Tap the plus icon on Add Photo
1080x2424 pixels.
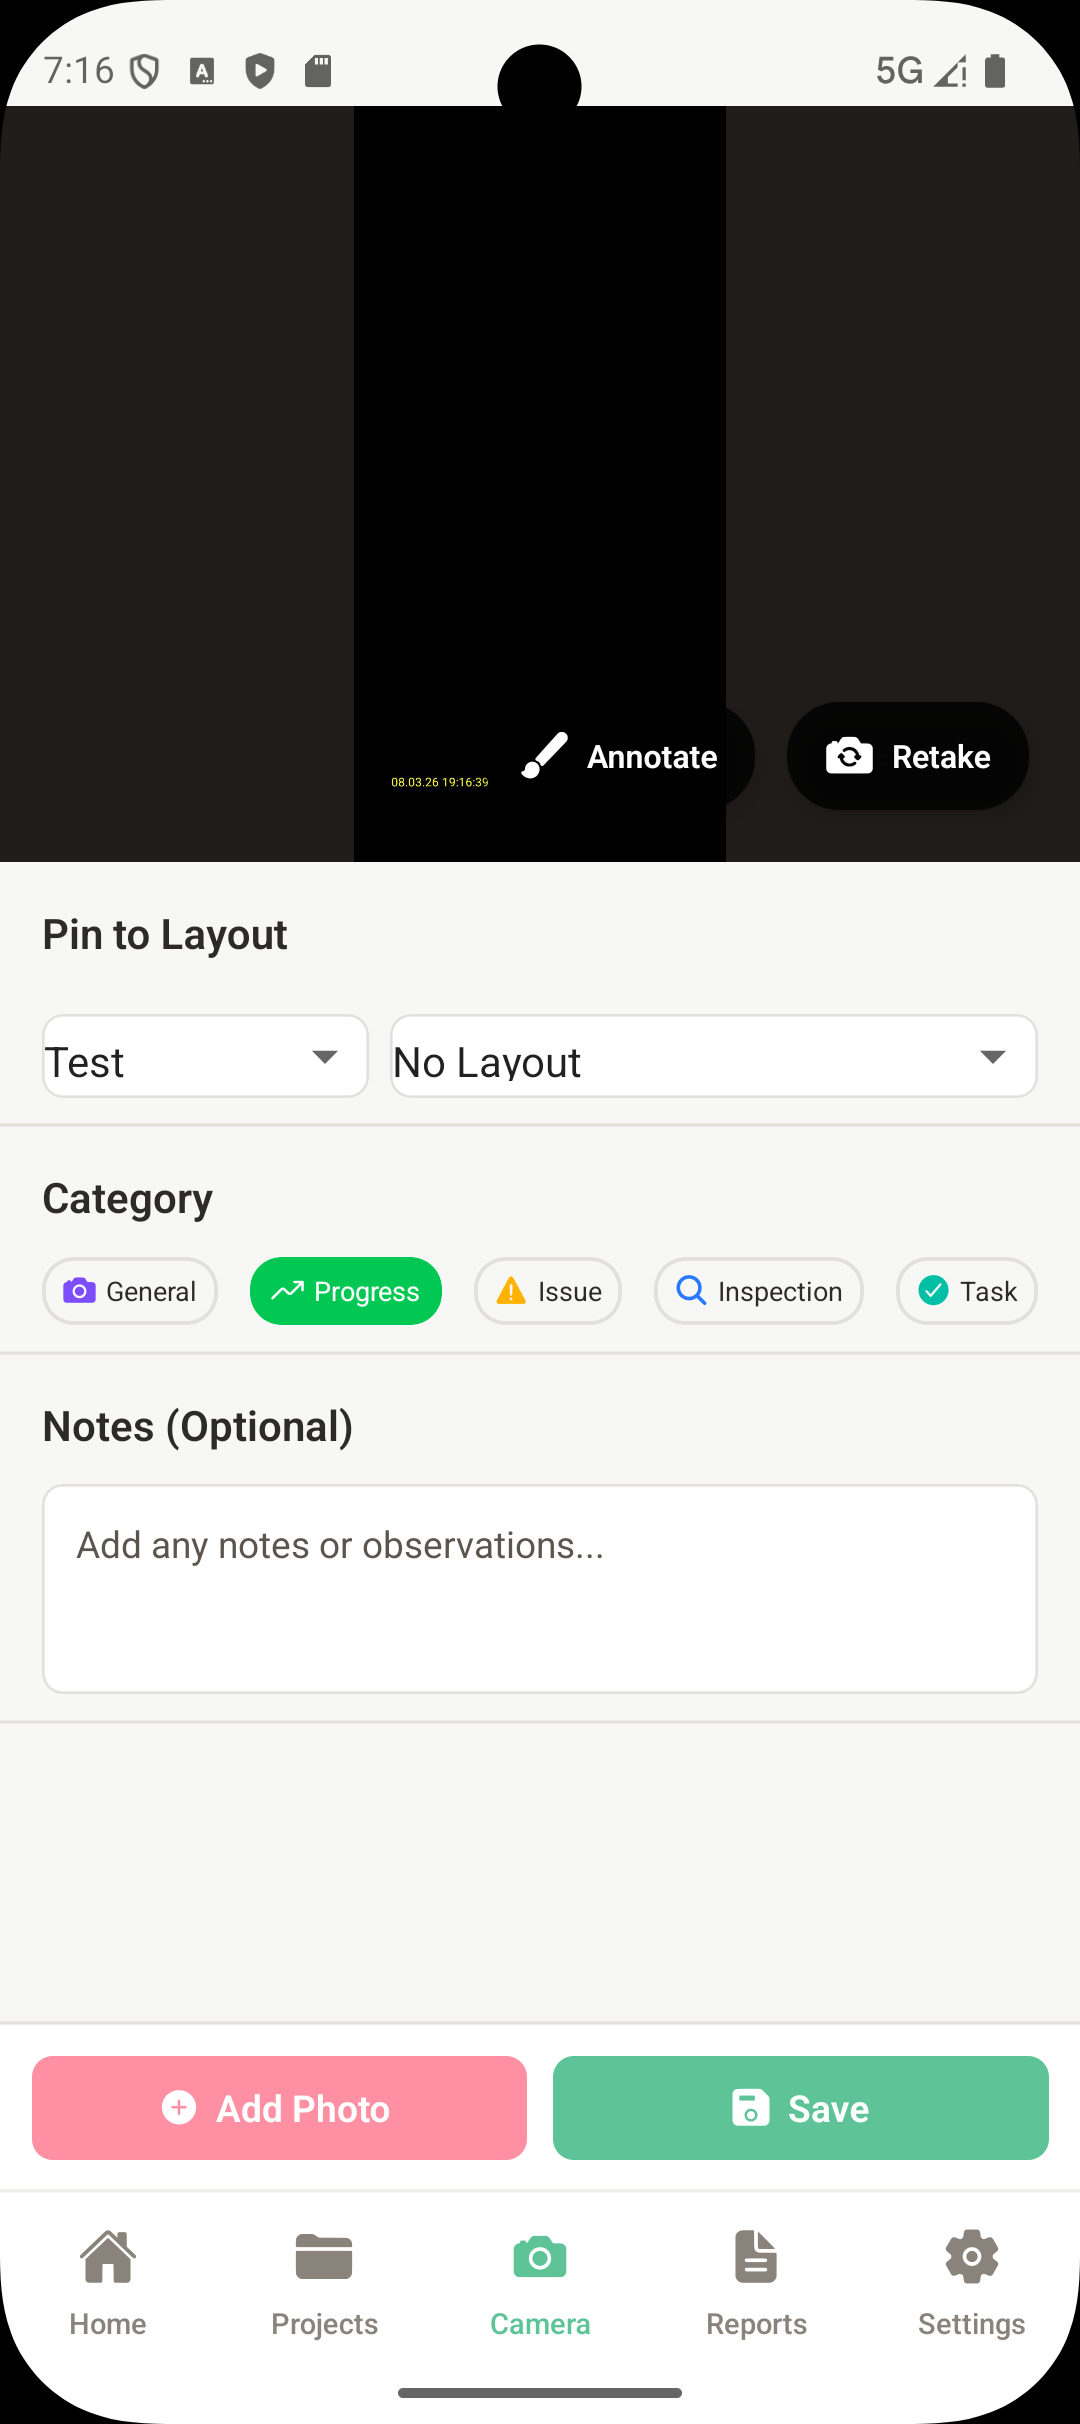tap(178, 2107)
